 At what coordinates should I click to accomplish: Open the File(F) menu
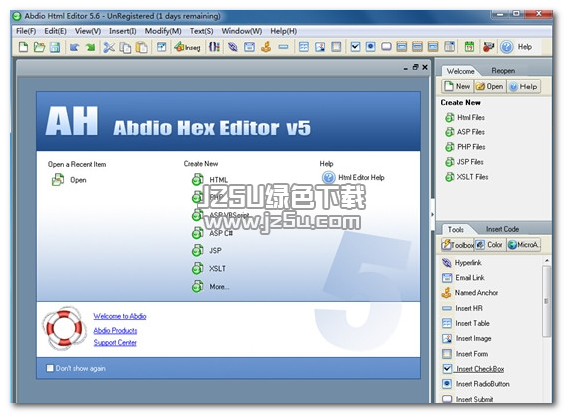click(26, 31)
